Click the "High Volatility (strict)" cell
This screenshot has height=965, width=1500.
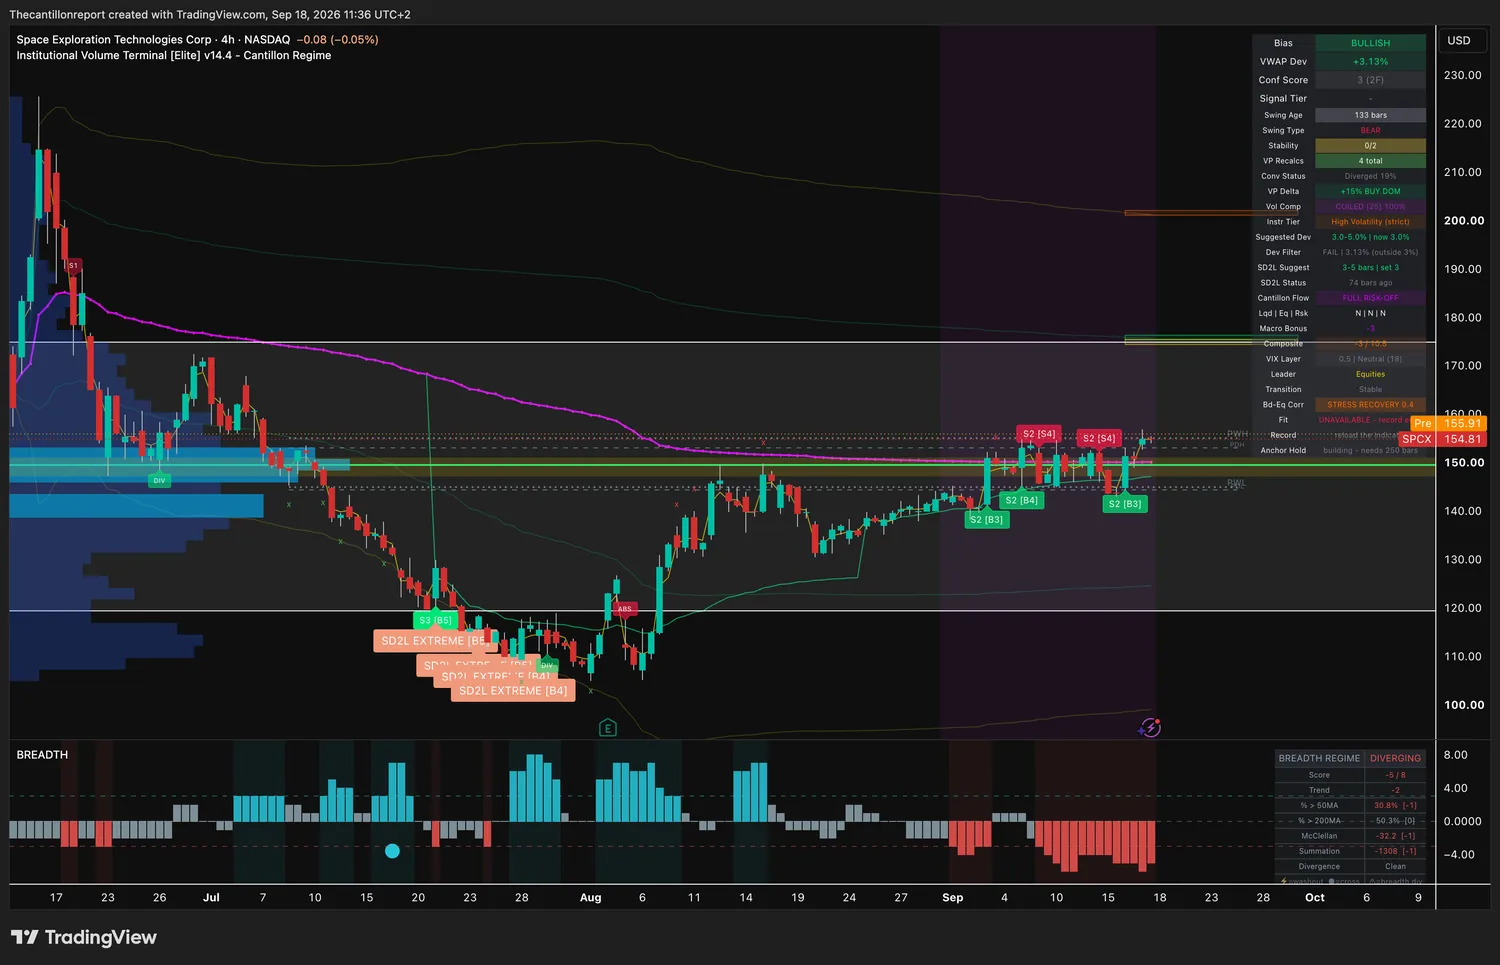coord(1370,222)
